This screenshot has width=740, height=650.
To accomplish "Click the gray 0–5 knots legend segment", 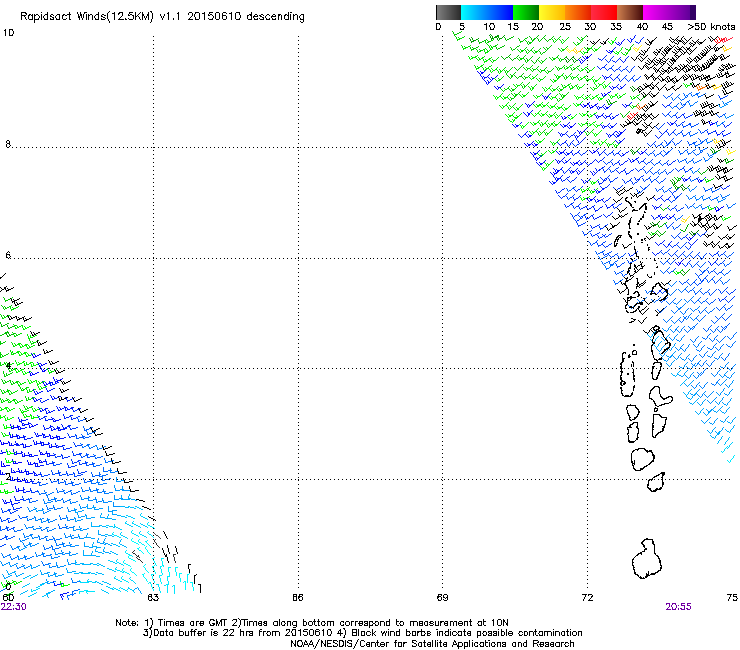I will (x=448, y=12).
